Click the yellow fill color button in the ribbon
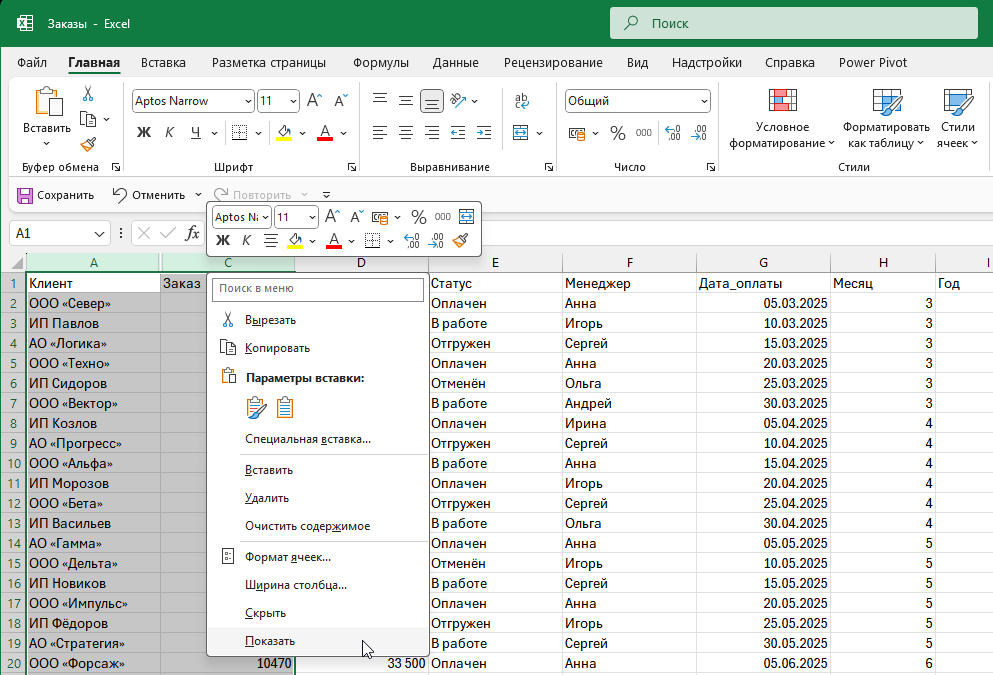The image size is (993, 675). [x=284, y=133]
